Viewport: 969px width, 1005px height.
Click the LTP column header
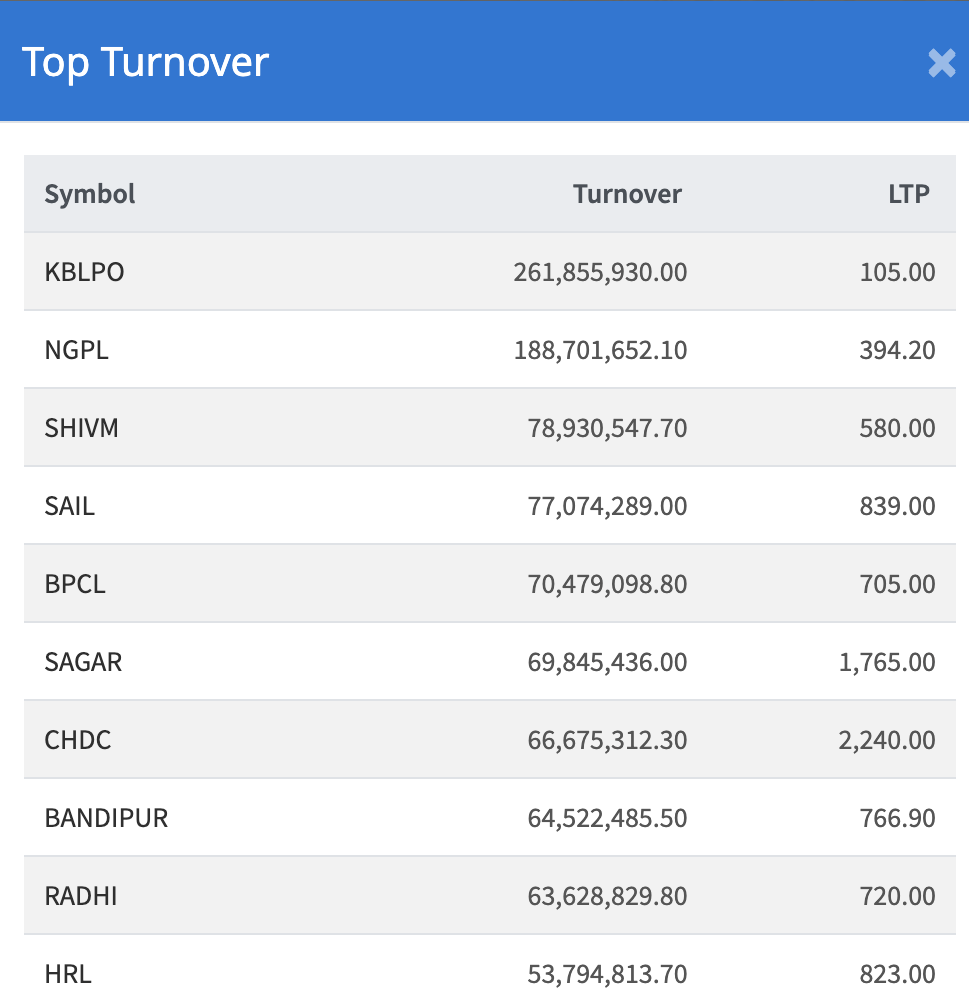(x=908, y=194)
